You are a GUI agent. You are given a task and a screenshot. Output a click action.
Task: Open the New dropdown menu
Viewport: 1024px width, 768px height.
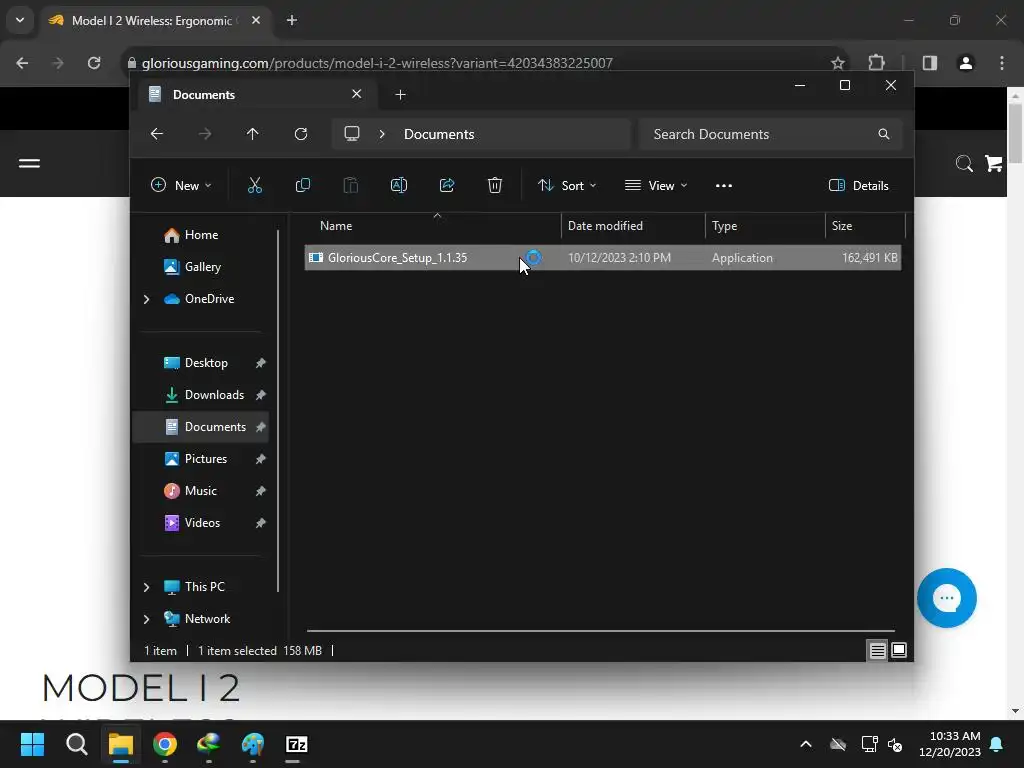tap(181, 185)
